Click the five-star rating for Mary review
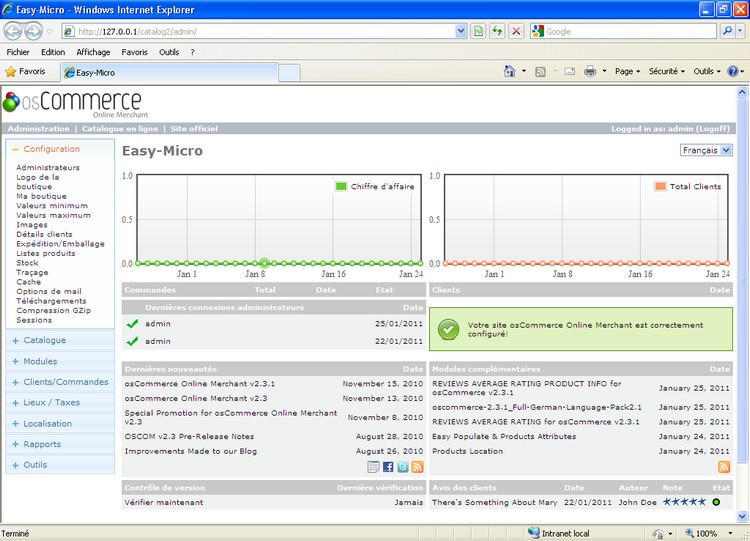This screenshot has height=541, width=750. [x=684, y=502]
